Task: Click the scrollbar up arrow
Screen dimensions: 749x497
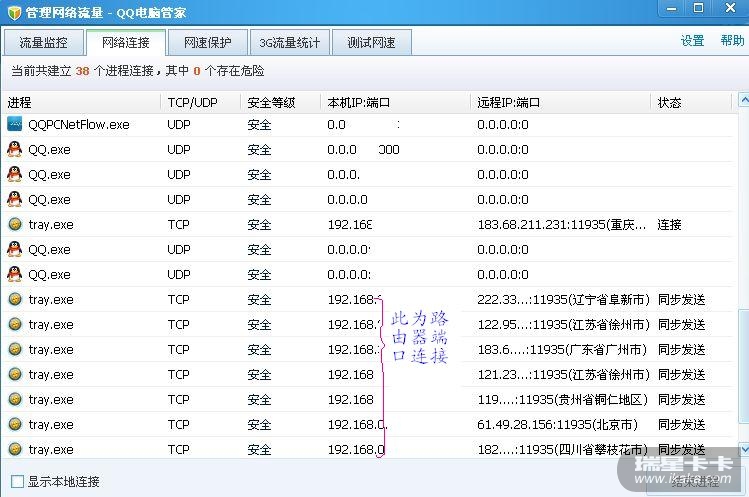Action: (744, 99)
